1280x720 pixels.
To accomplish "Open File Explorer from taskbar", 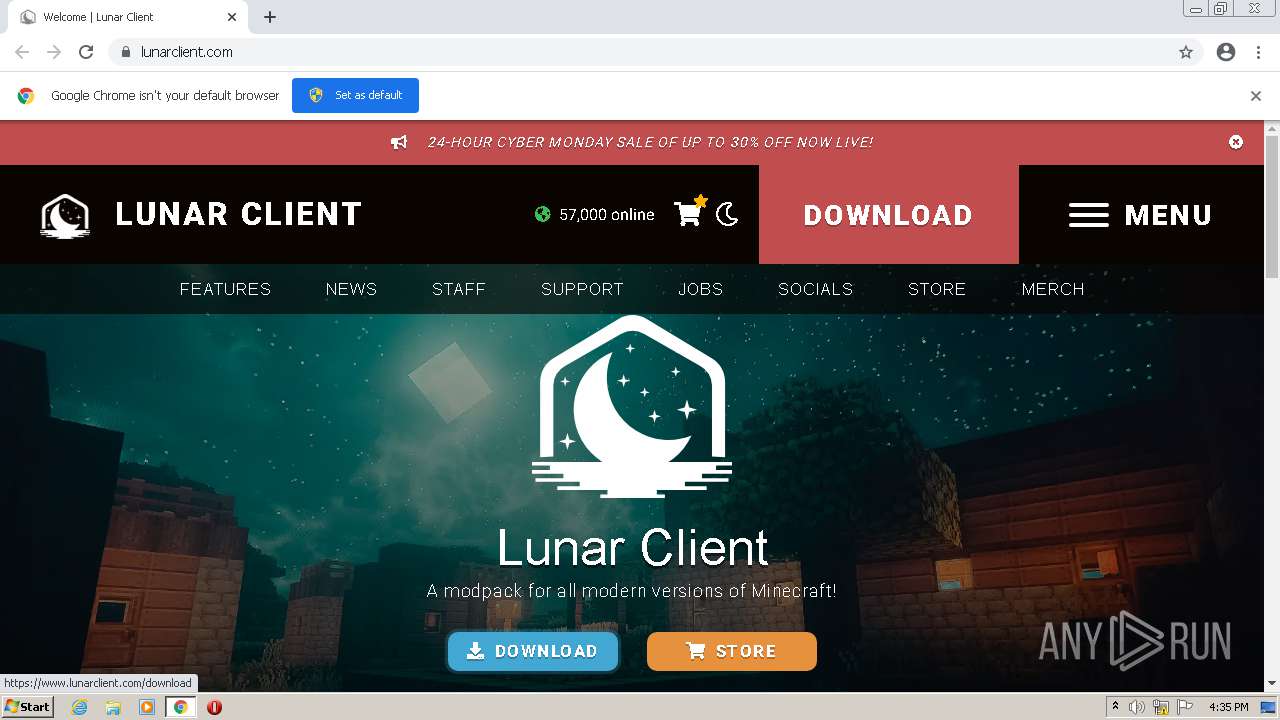I will (x=113, y=707).
